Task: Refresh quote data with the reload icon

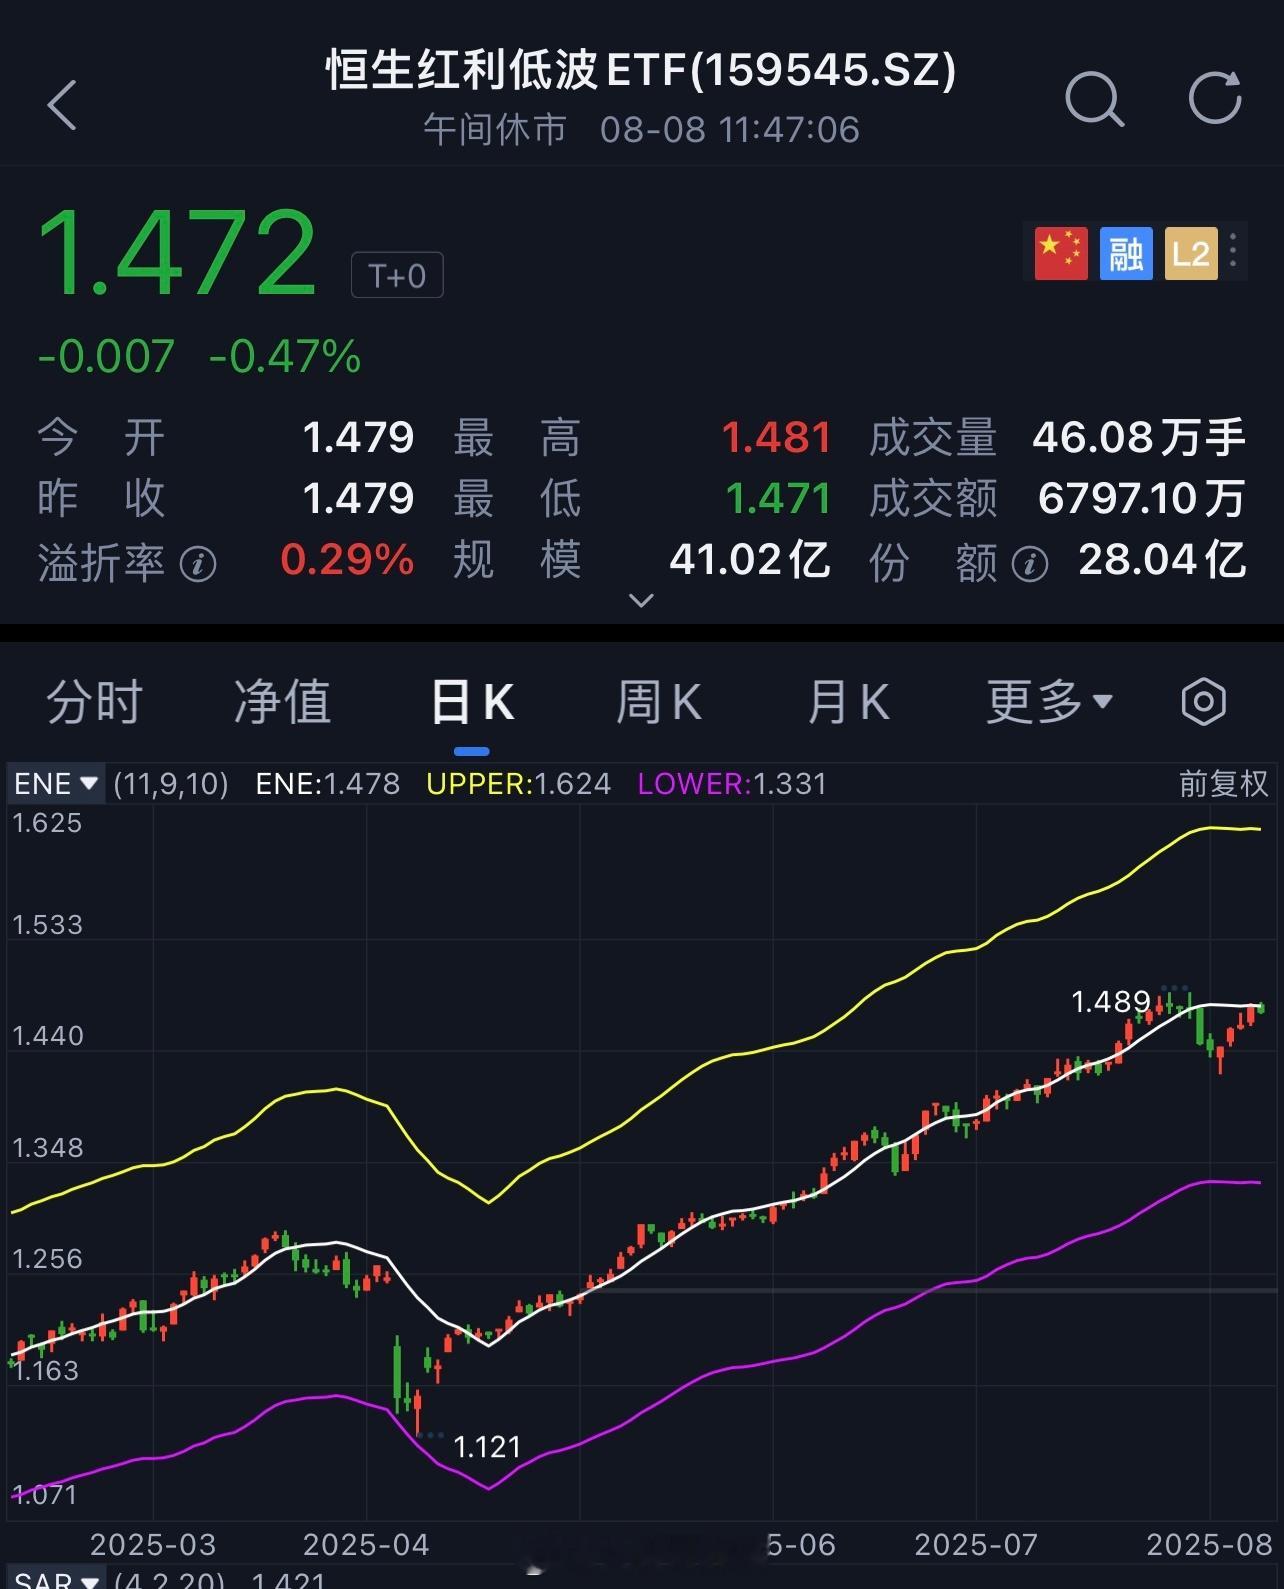Action: (x=1215, y=98)
